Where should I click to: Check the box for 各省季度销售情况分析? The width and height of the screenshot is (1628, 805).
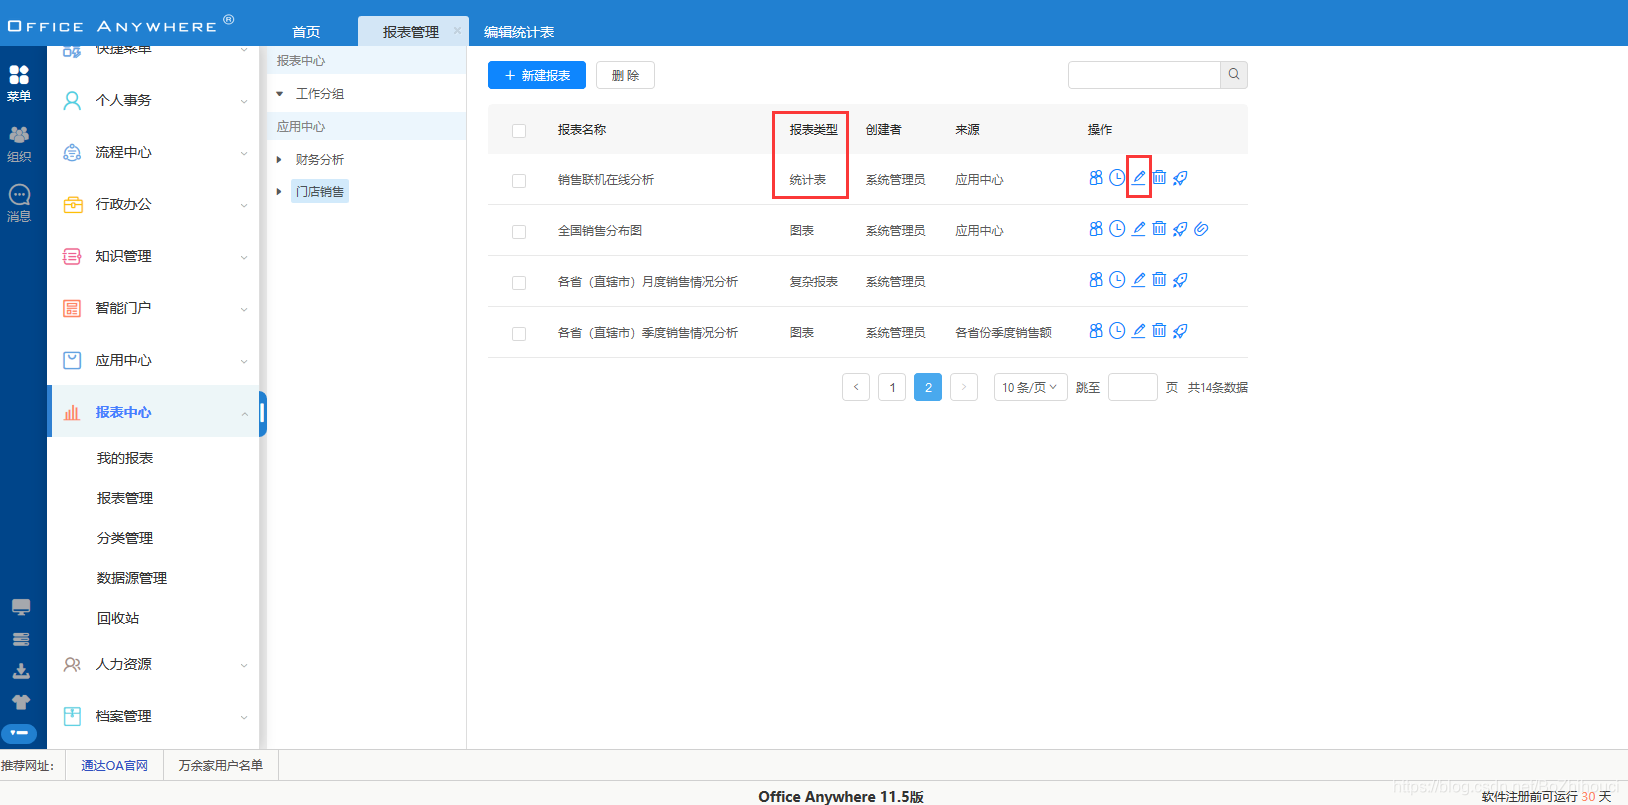point(519,334)
